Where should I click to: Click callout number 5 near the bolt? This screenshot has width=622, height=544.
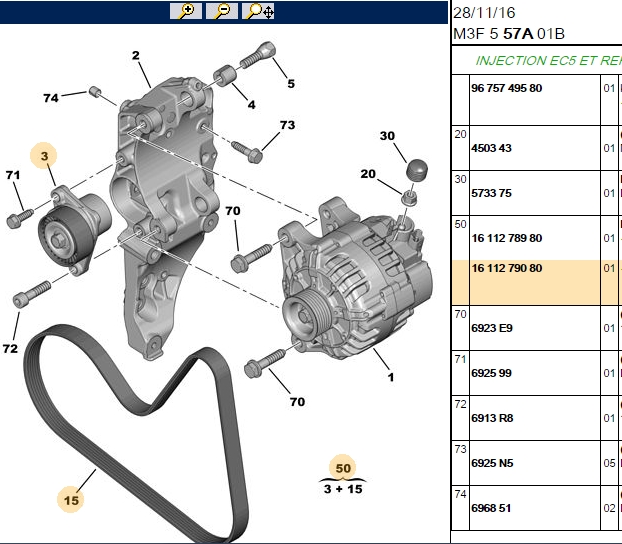(x=291, y=84)
